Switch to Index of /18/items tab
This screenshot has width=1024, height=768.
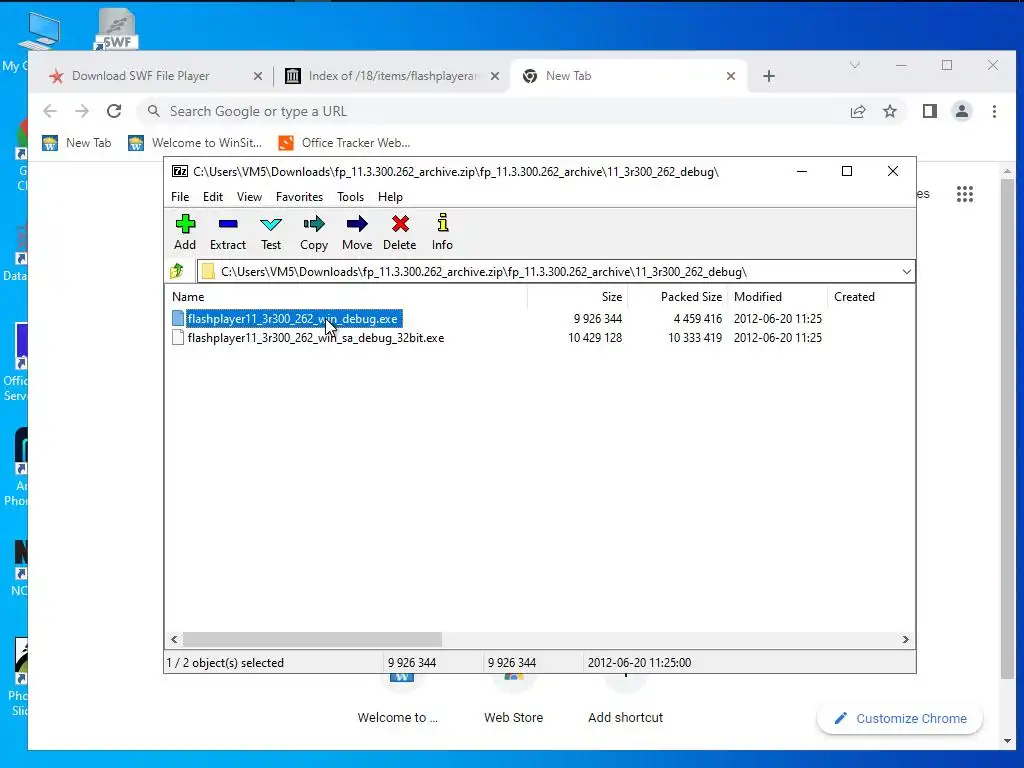click(393, 76)
